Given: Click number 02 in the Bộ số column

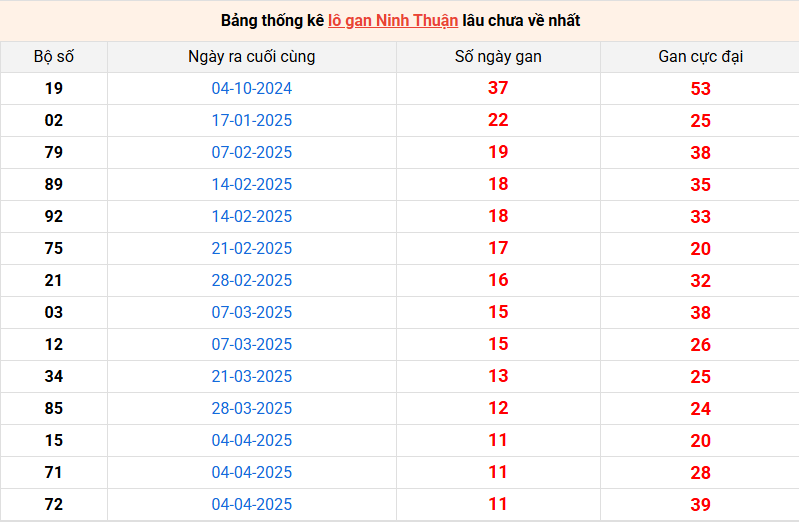Looking at the screenshot, I should (53, 121).
